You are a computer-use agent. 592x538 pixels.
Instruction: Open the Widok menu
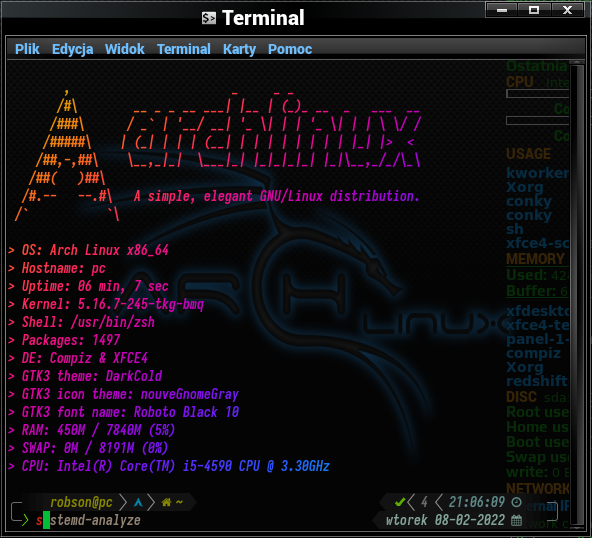coord(125,49)
